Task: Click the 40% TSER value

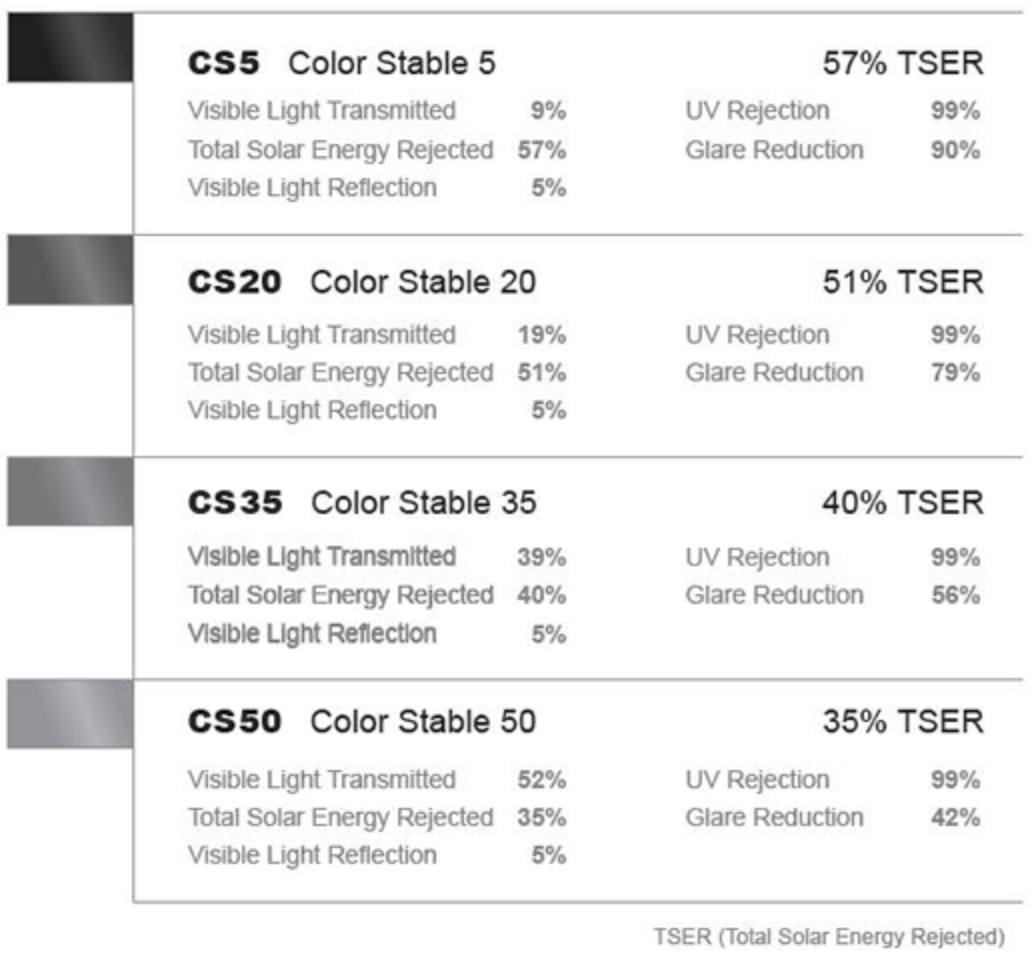Action: [902, 503]
